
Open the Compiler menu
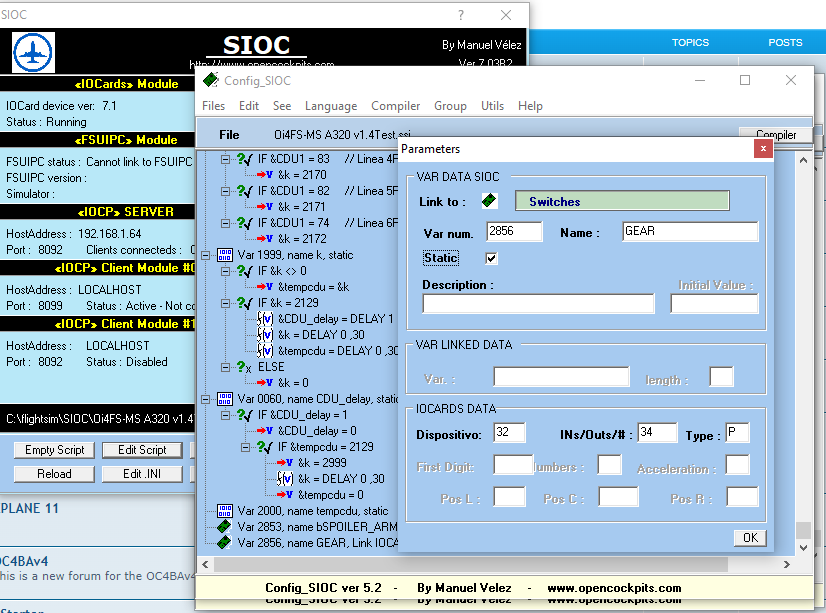(x=395, y=106)
